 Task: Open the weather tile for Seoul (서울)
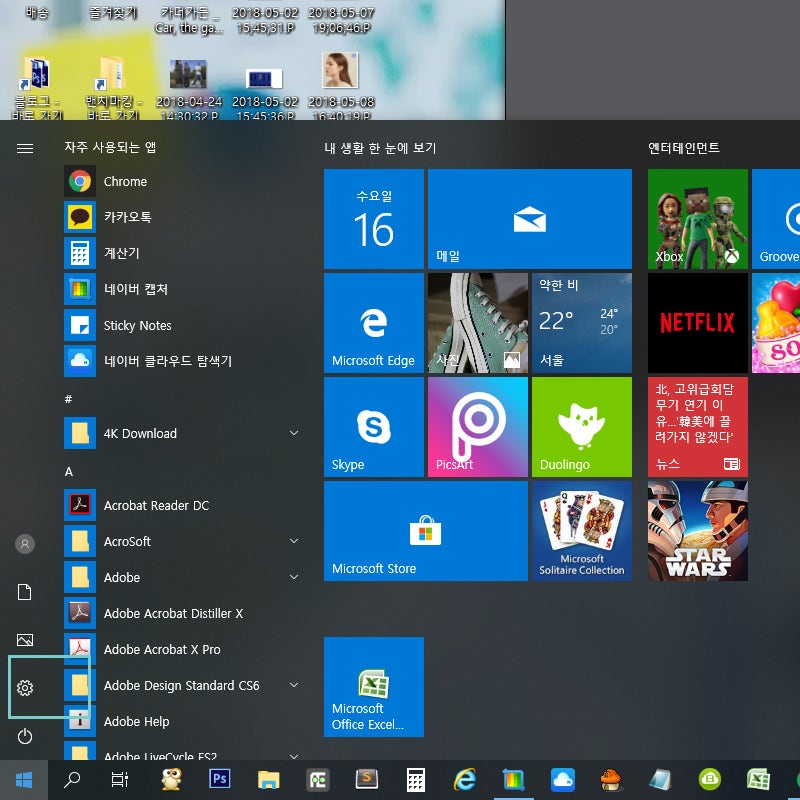click(x=582, y=323)
